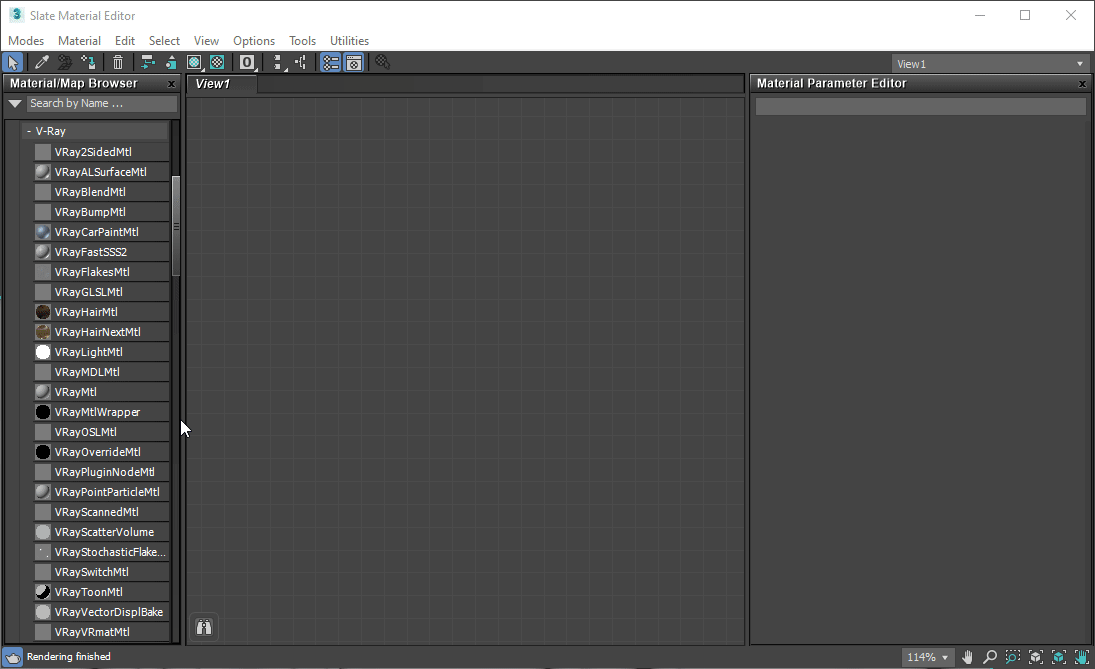Image resolution: width=1095 pixels, height=669 pixels.
Task: Collapse the V-Ray materials group
Action: (x=29, y=131)
